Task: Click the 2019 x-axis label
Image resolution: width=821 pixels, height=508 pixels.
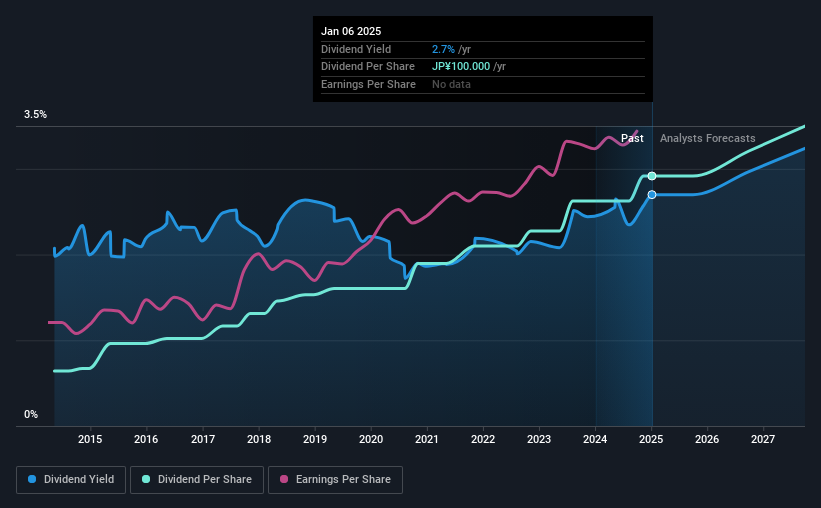Action: click(315, 439)
